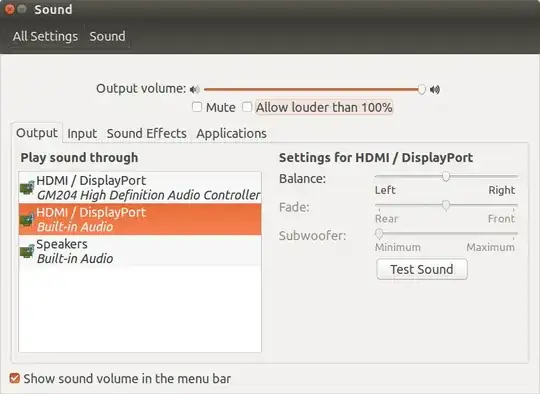Click the 'Left' balance label
The width and height of the screenshot is (540, 394).
click(x=385, y=190)
